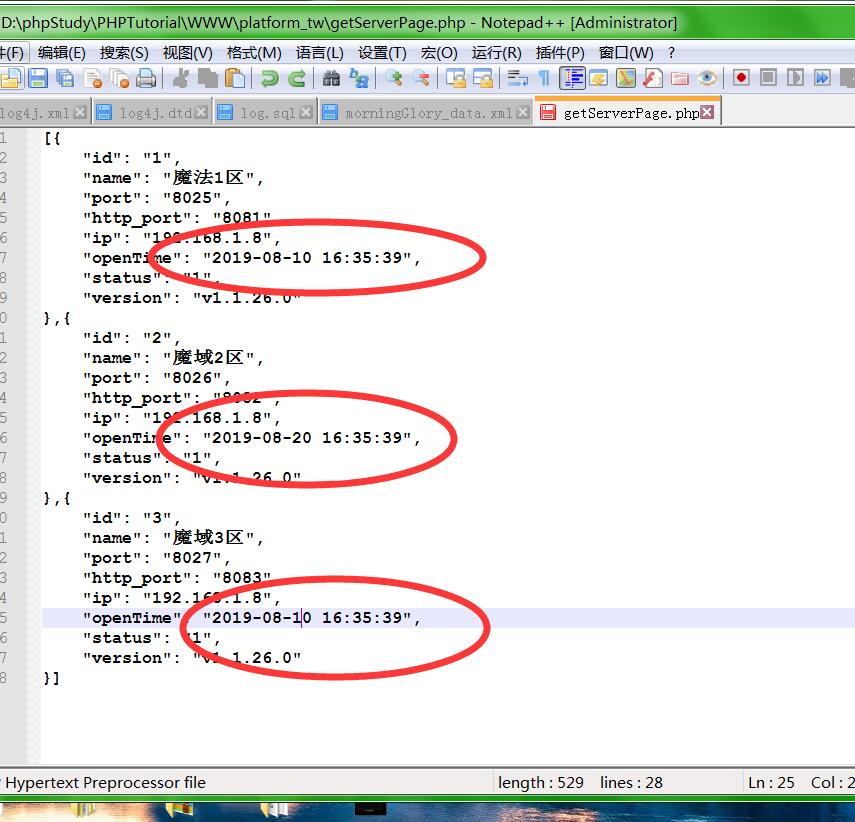Click the Paste clipboard icon
Viewport: 855px width, 822px height.
[x=236, y=78]
